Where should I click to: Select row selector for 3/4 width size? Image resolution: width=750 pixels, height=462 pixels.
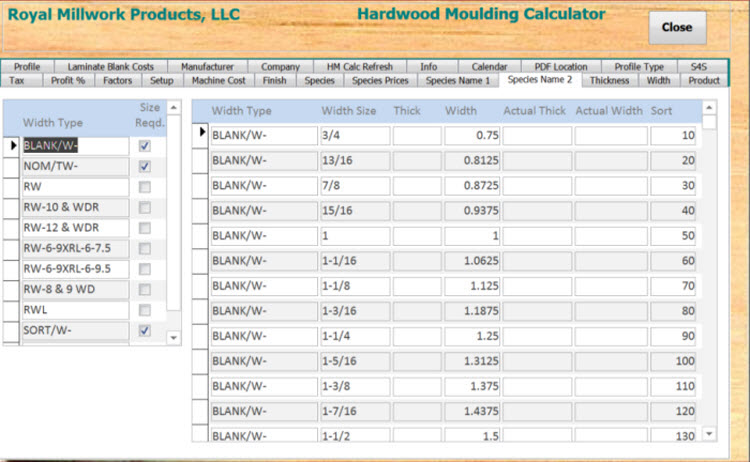tap(200, 135)
